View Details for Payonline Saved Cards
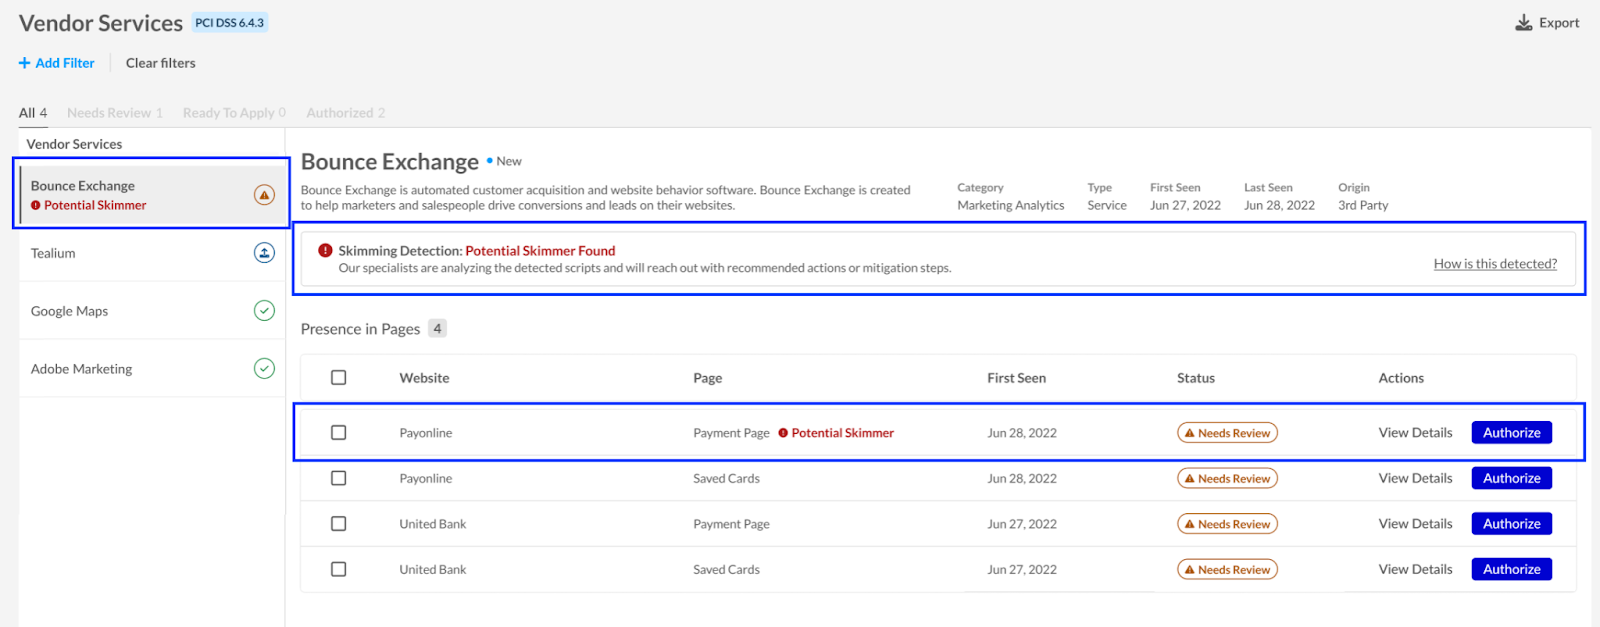 pyautogui.click(x=1415, y=478)
